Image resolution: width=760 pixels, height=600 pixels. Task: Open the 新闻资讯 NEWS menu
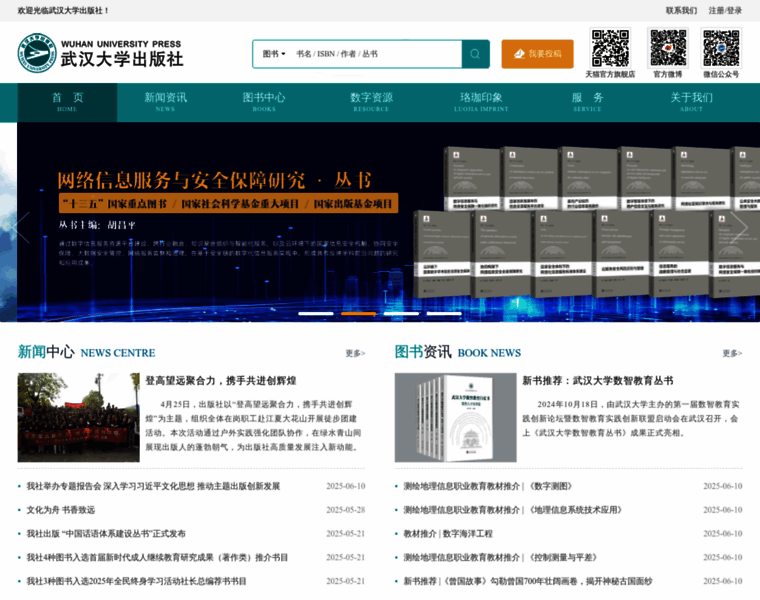point(165,102)
